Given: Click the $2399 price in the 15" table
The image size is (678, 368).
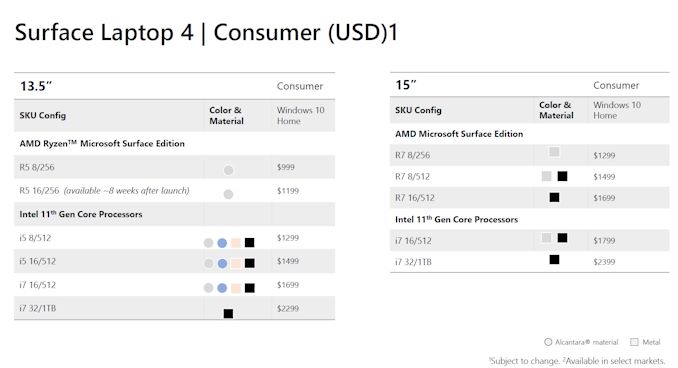Looking at the screenshot, I should pyautogui.click(x=604, y=262).
